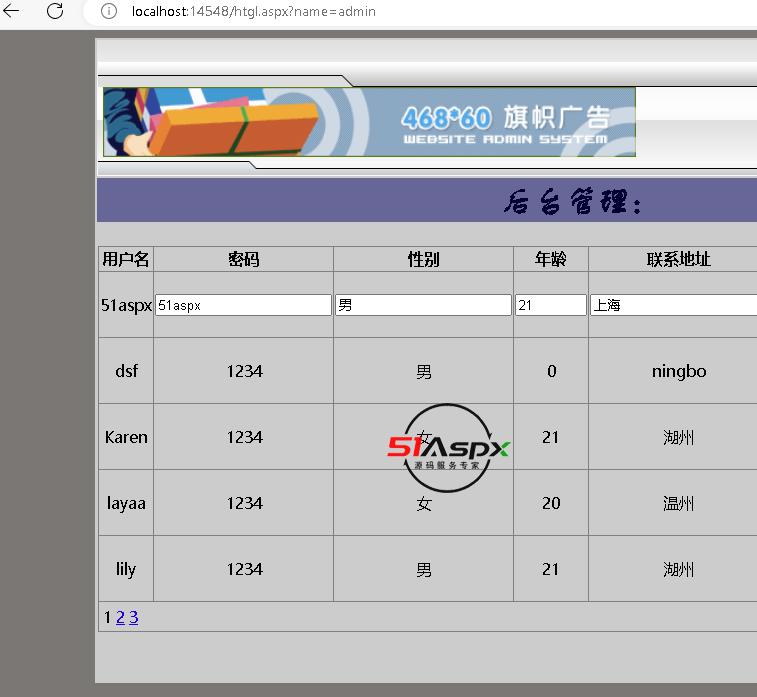Edit the address field showing 上海

pos(673,305)
